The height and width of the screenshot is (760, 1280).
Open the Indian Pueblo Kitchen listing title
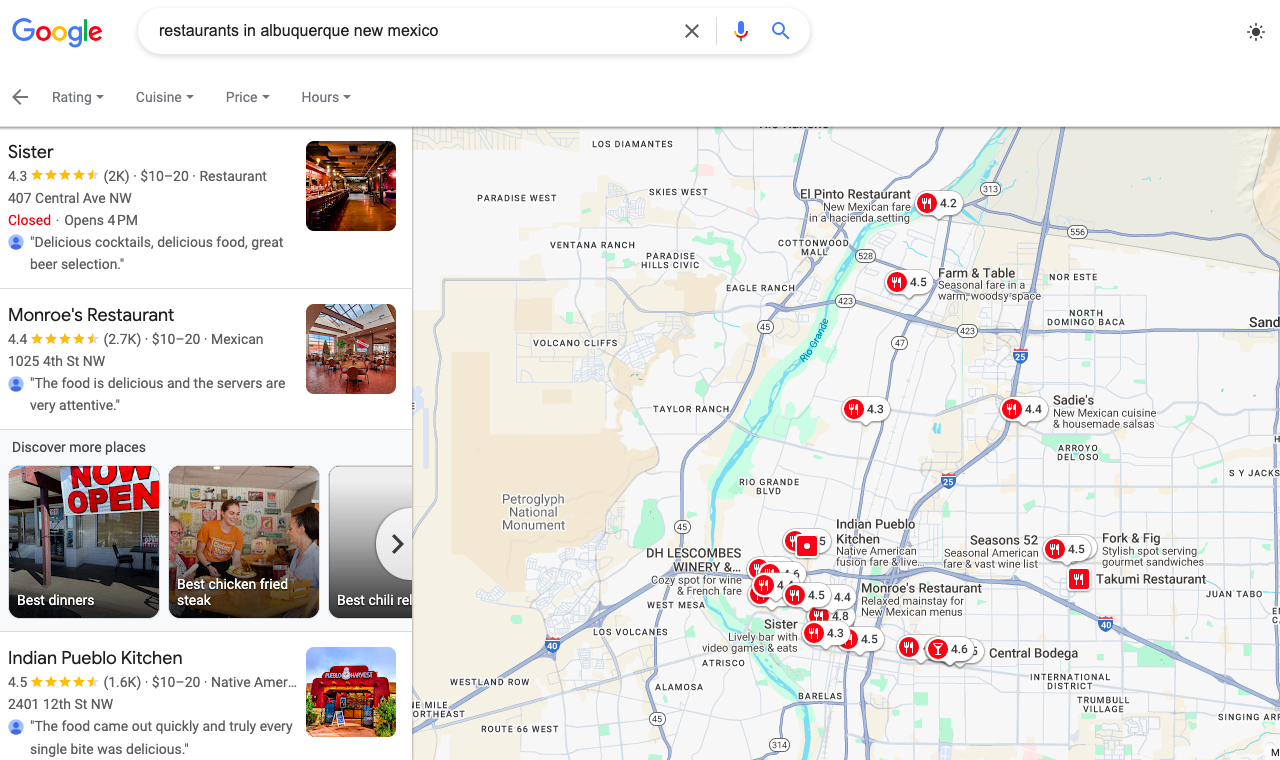(95, 658)
